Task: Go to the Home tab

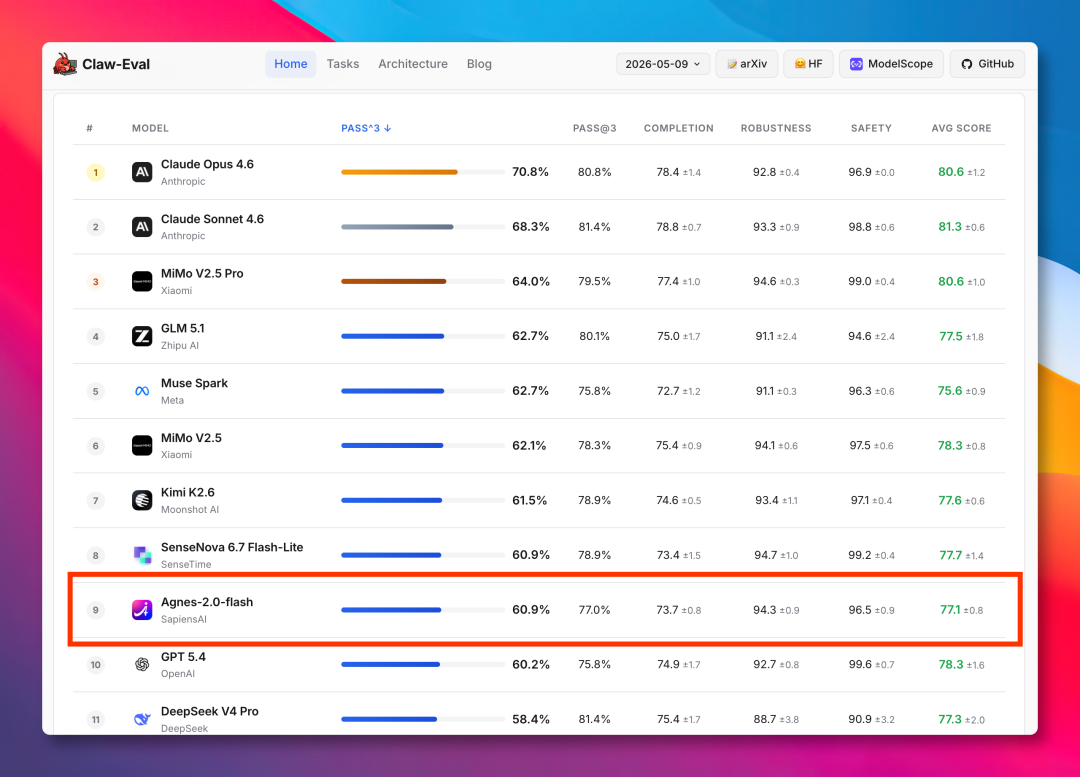Action: (x=291, y=64)
